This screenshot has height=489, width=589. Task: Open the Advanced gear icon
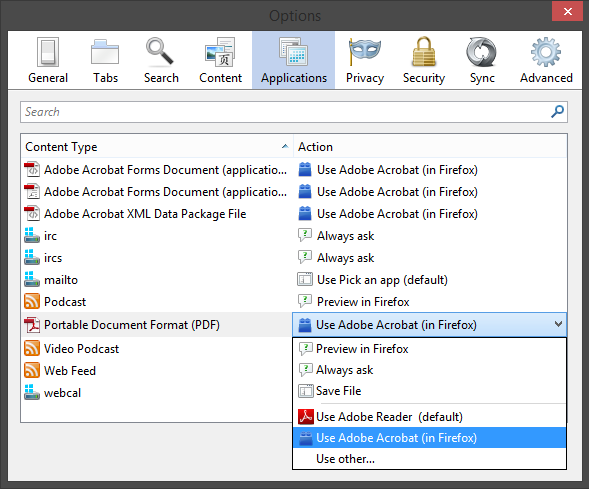click(x=546, y=52)
